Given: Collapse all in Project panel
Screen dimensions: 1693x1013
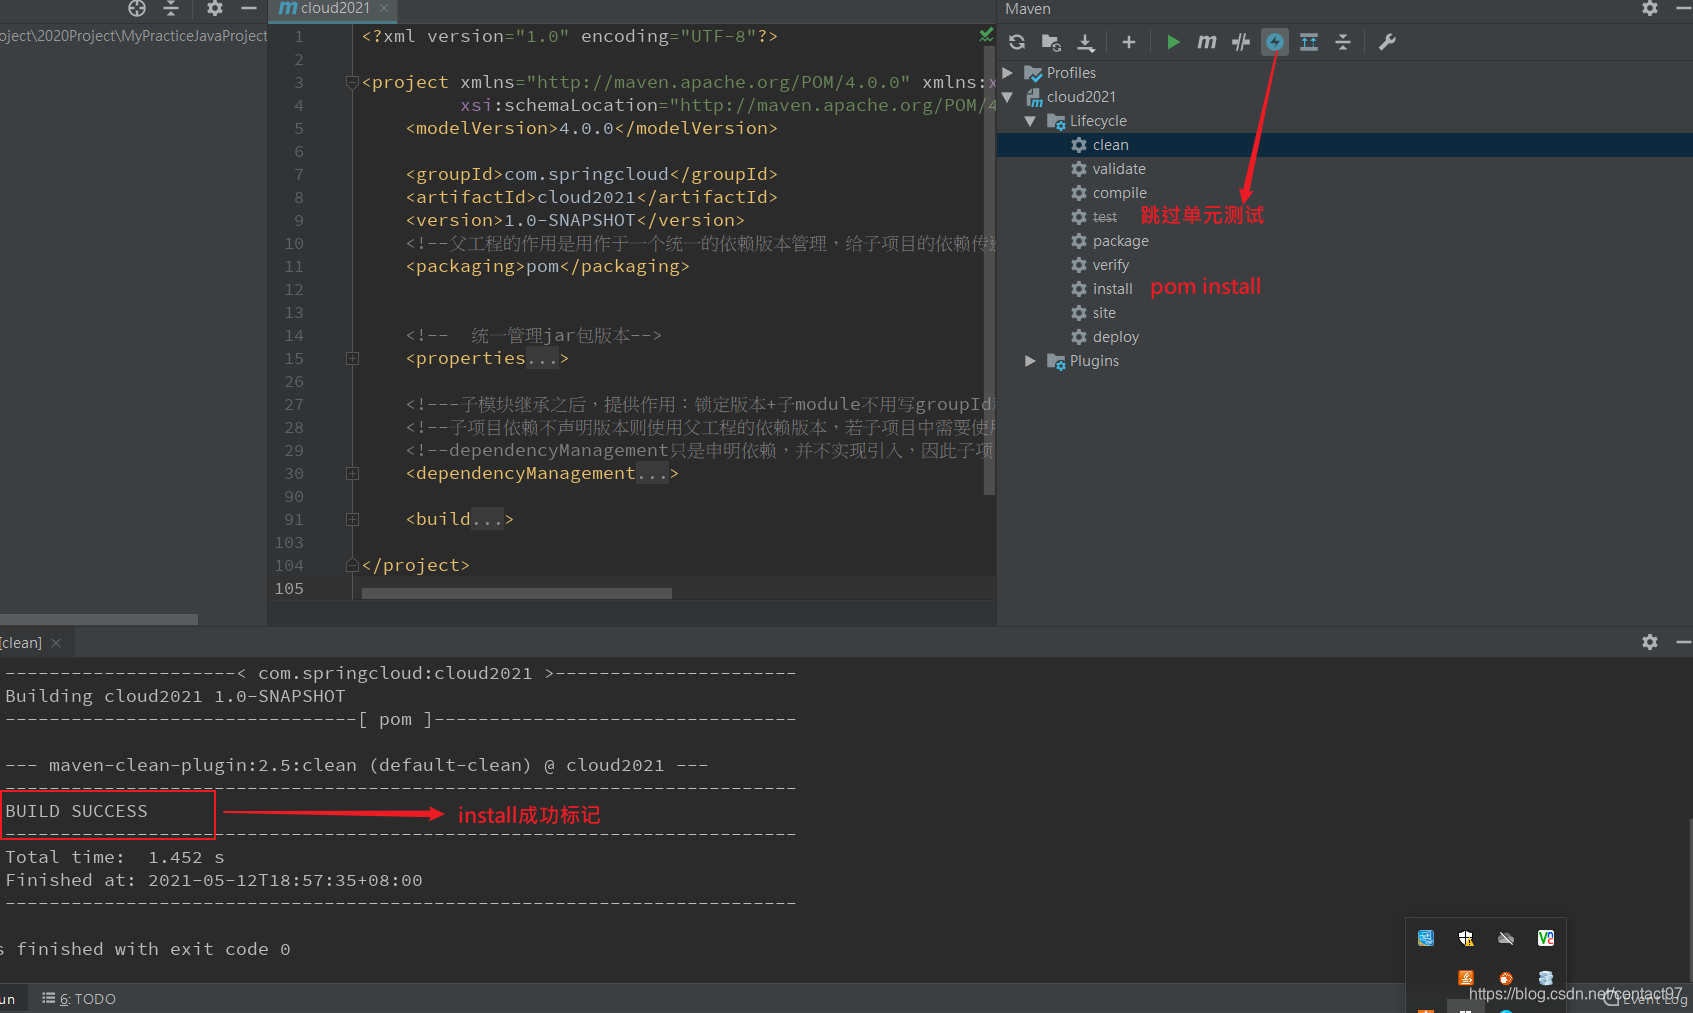Looking at the screenshot, I should [x=171, y=8].
